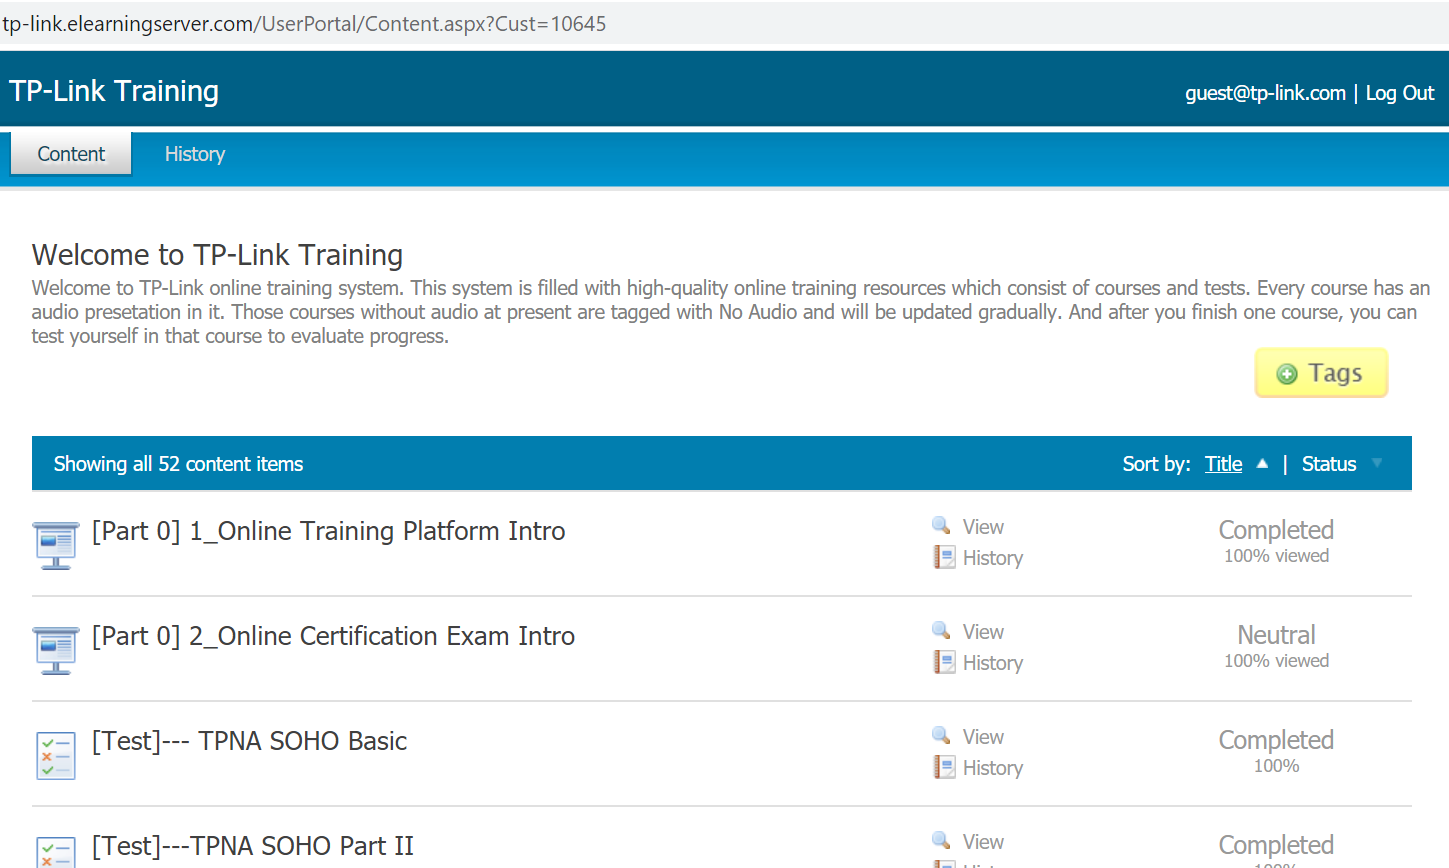Screen dimensions: 1449x868
Task: Click the browser address bar URL
Action: (x=304, y=24)
